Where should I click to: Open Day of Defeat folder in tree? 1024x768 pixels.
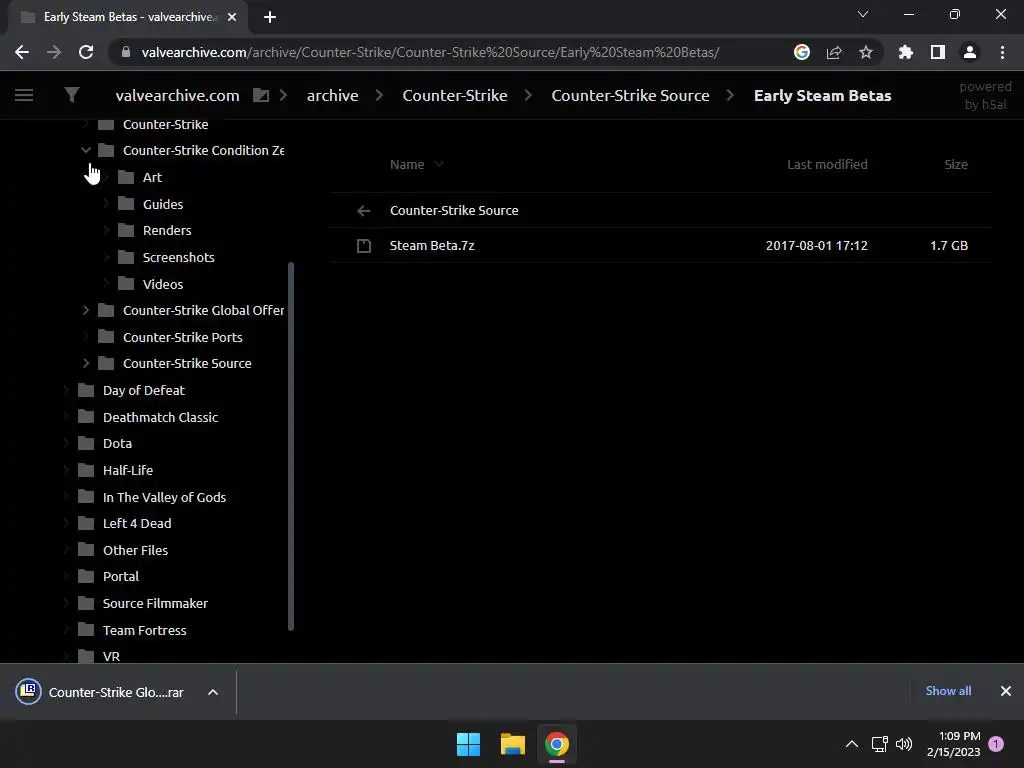click(x=144, y=390)
